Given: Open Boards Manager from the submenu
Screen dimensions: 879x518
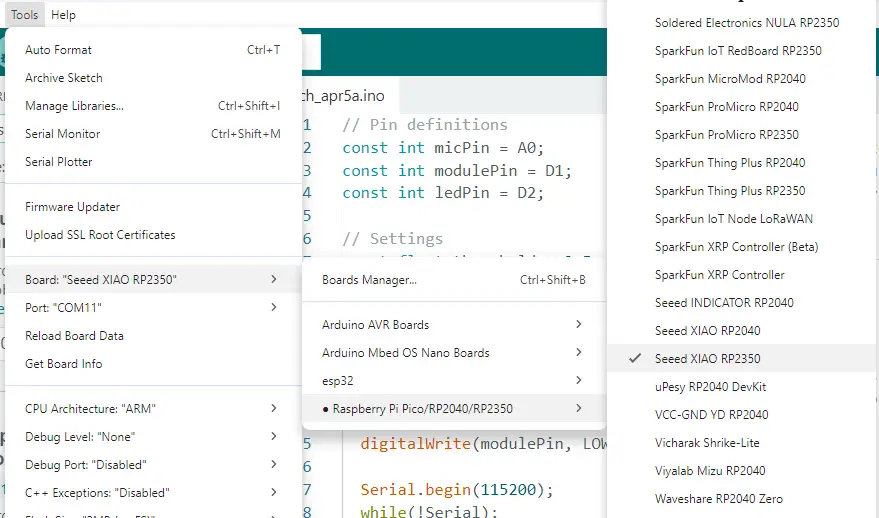Looking at the screenshot, I should pos(369,280).
